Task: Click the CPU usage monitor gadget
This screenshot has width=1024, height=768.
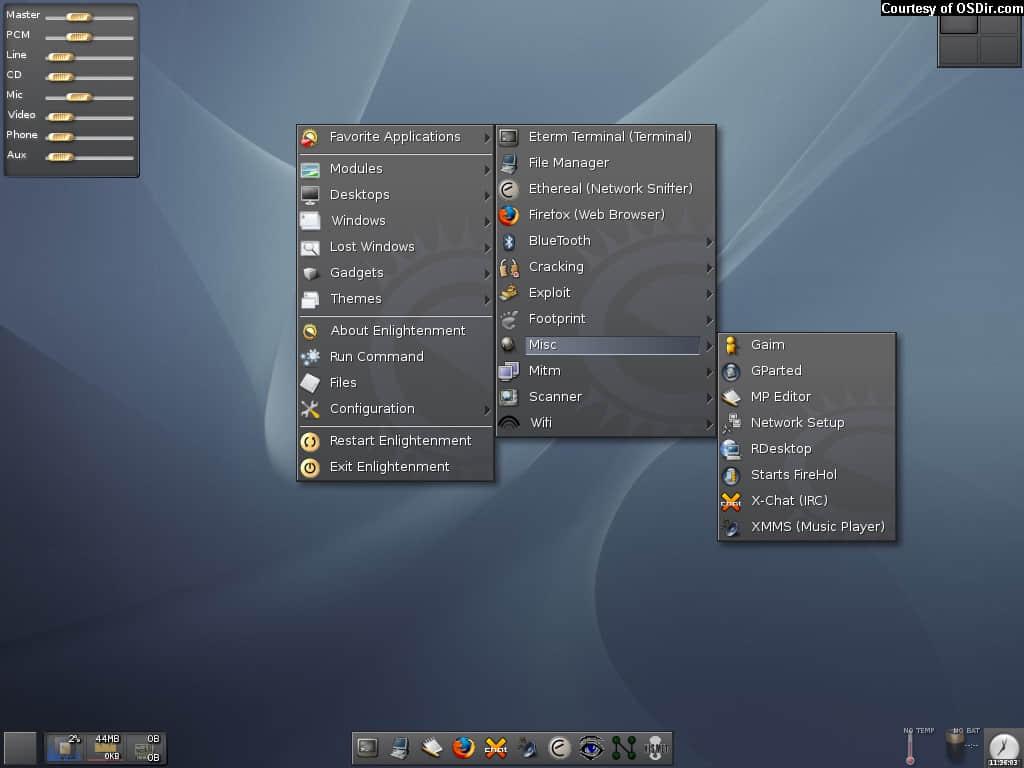Action: tap(66, 747)
